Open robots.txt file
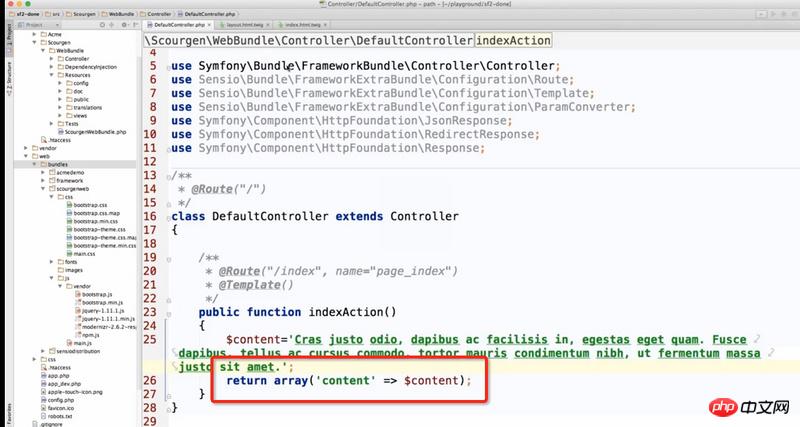The height and width of the screenshot is (427, 800). pos(56,416)
